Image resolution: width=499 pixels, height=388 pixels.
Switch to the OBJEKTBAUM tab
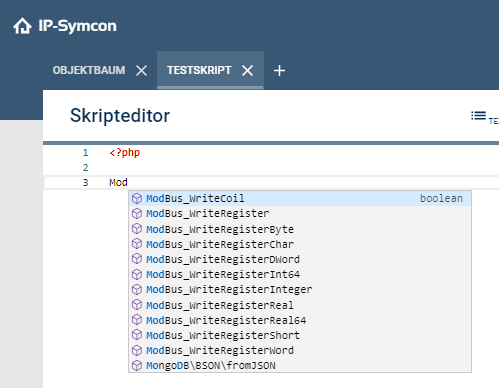click(x=89, y=70)
